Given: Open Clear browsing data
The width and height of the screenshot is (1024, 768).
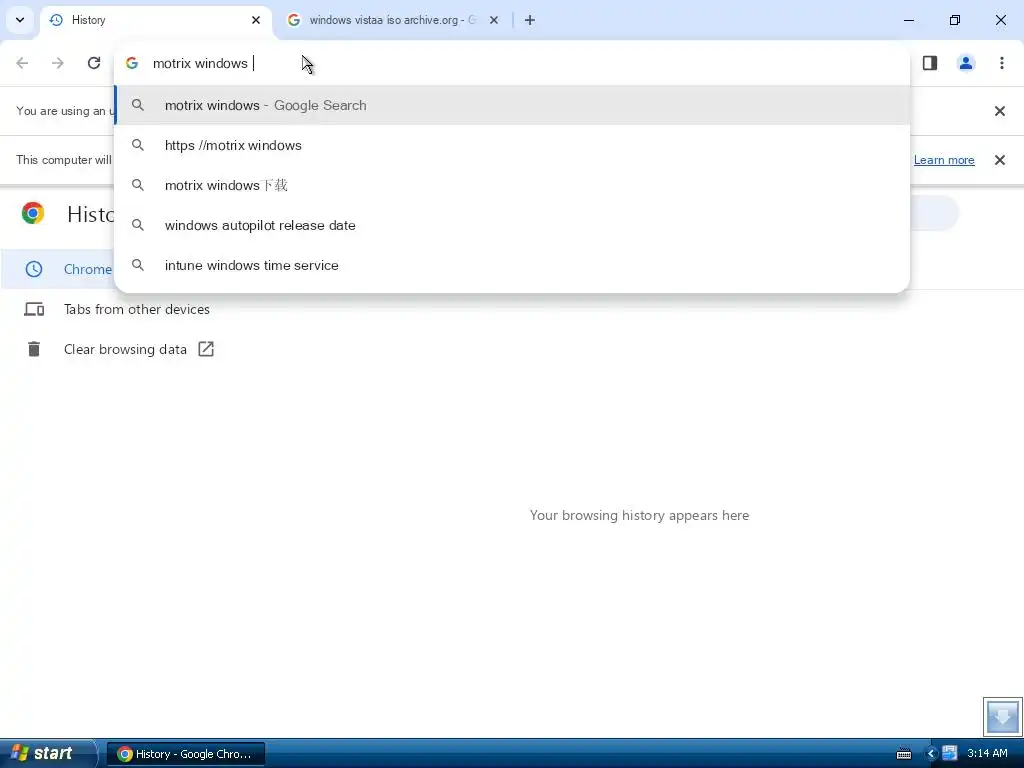Looking at the screenshot, I should pyautogui.click(x=125, y=349).
